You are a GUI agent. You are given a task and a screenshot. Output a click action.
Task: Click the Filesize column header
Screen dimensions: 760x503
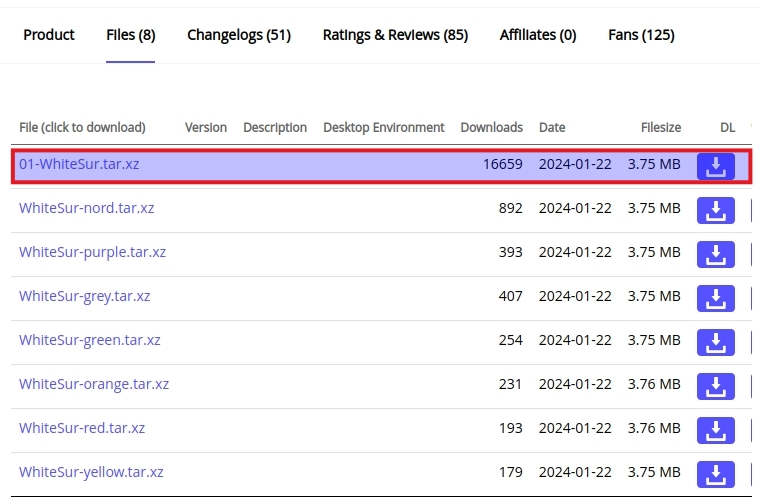click(661, 127)
